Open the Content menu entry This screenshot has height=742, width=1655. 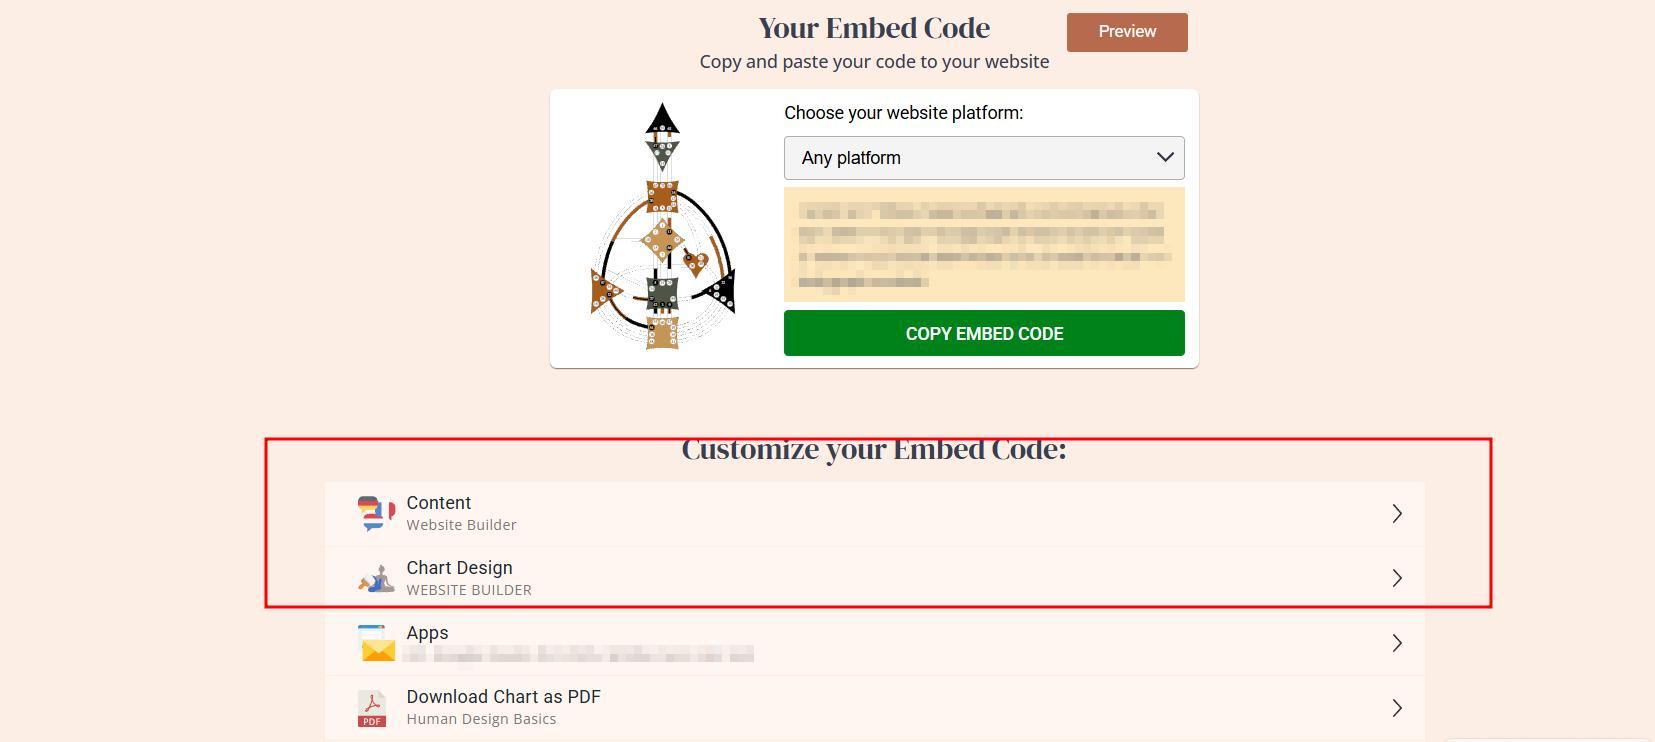(874, 513)
